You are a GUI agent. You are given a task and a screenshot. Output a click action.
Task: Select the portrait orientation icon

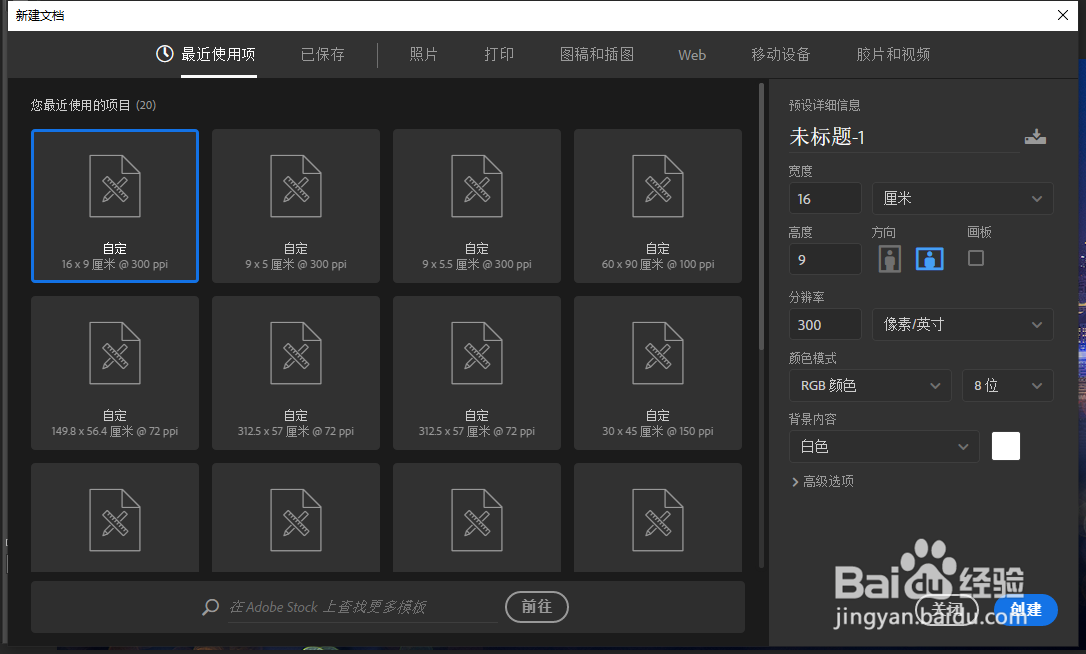(889, 258)
